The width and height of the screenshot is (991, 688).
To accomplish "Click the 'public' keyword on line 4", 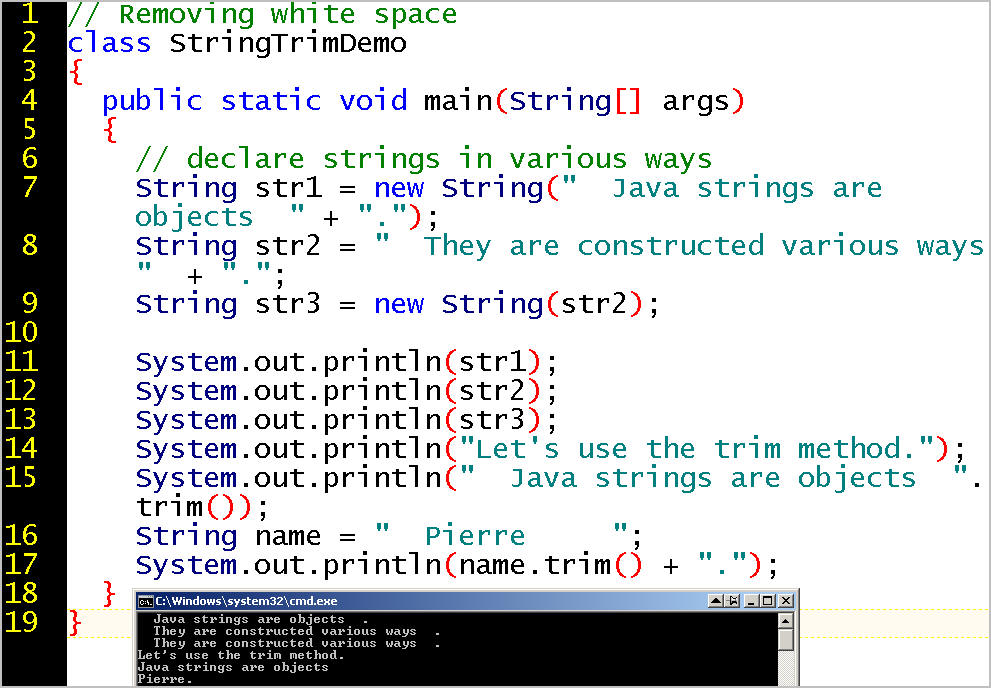I will coord(153,100).
